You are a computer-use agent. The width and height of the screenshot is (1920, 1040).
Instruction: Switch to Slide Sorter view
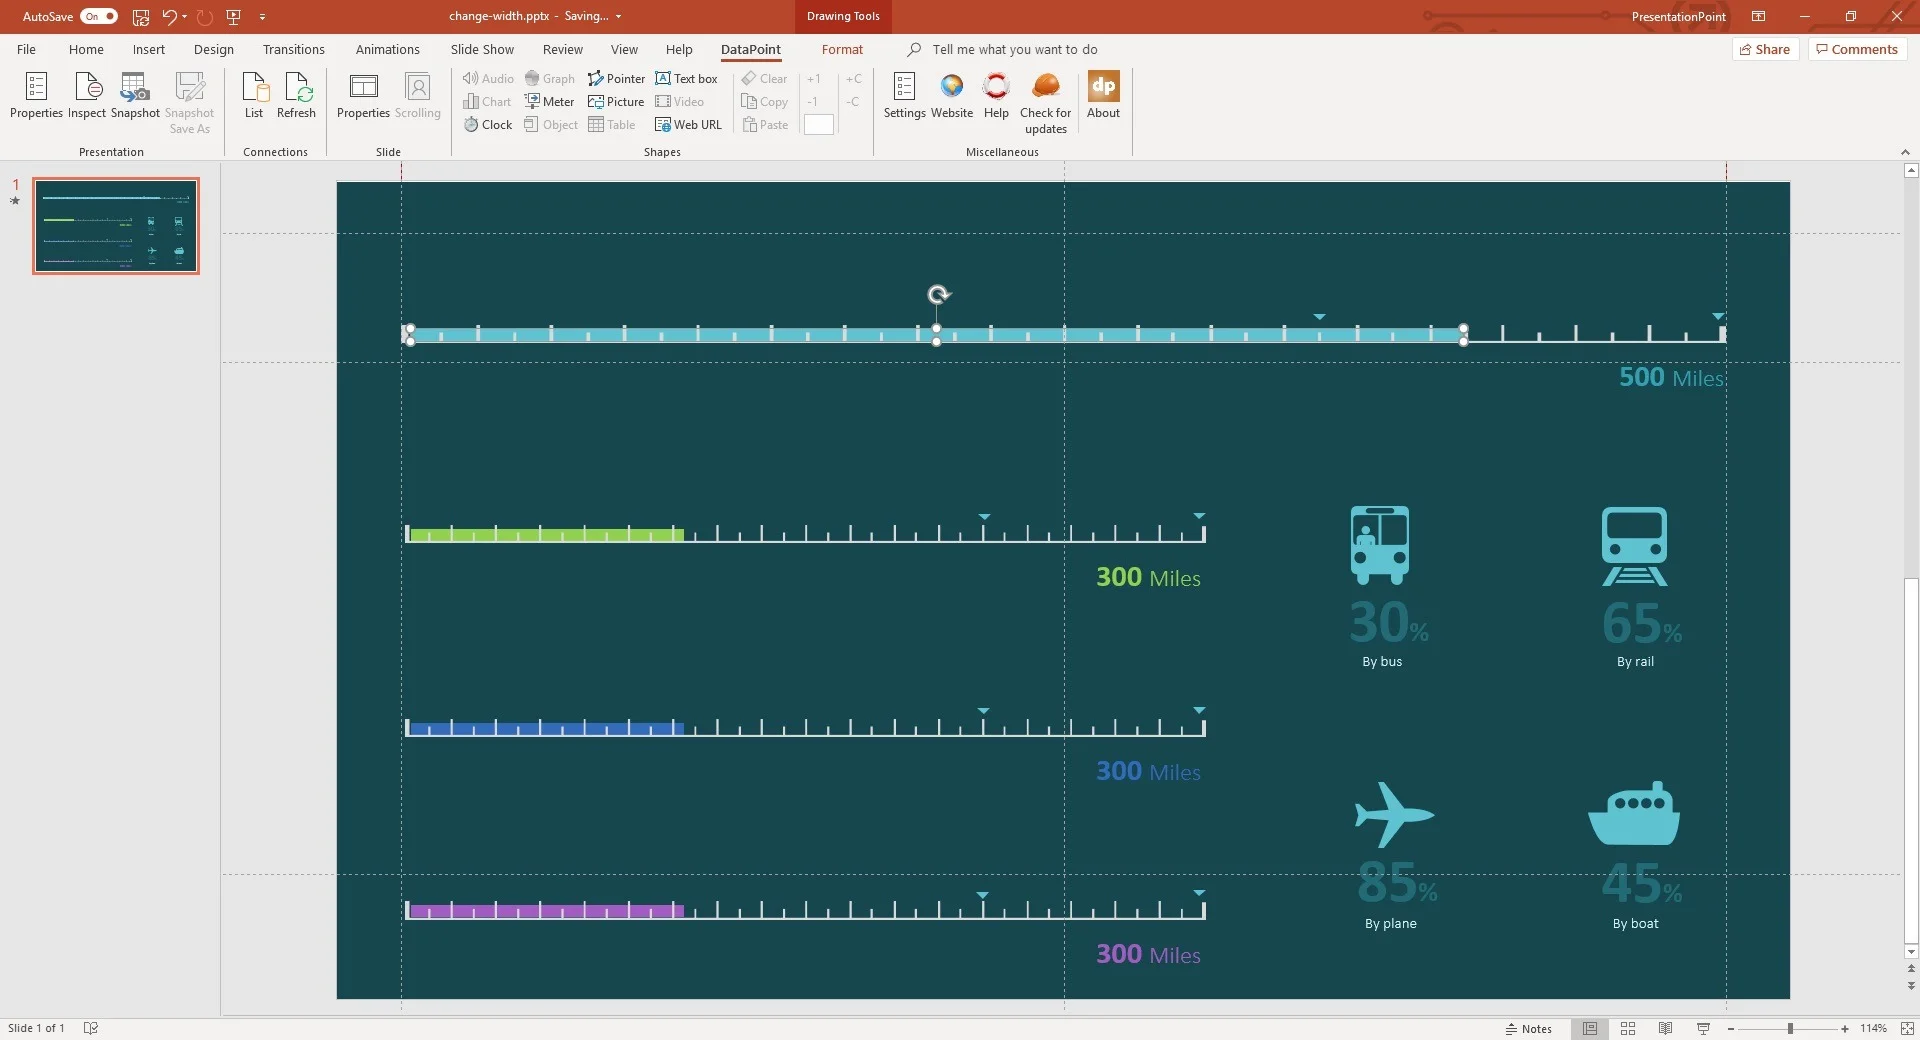click(x=1628, y=1029)
